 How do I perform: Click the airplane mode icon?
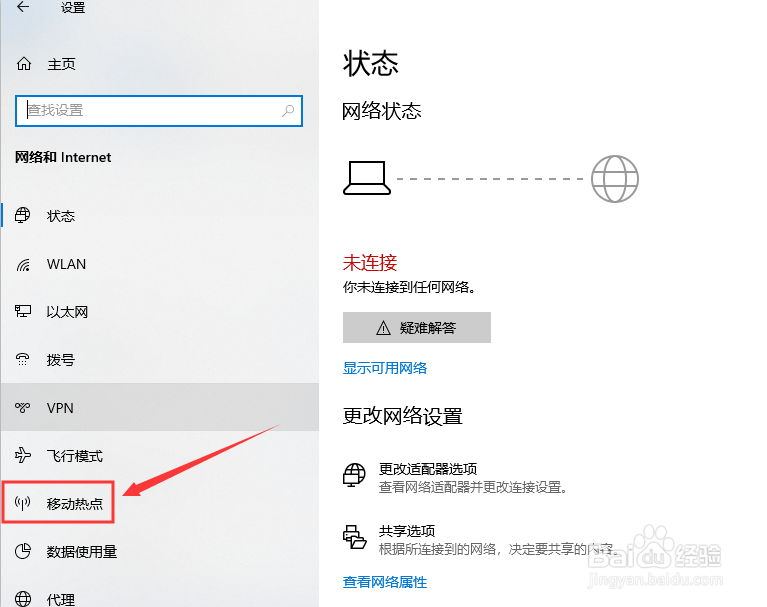23,455
